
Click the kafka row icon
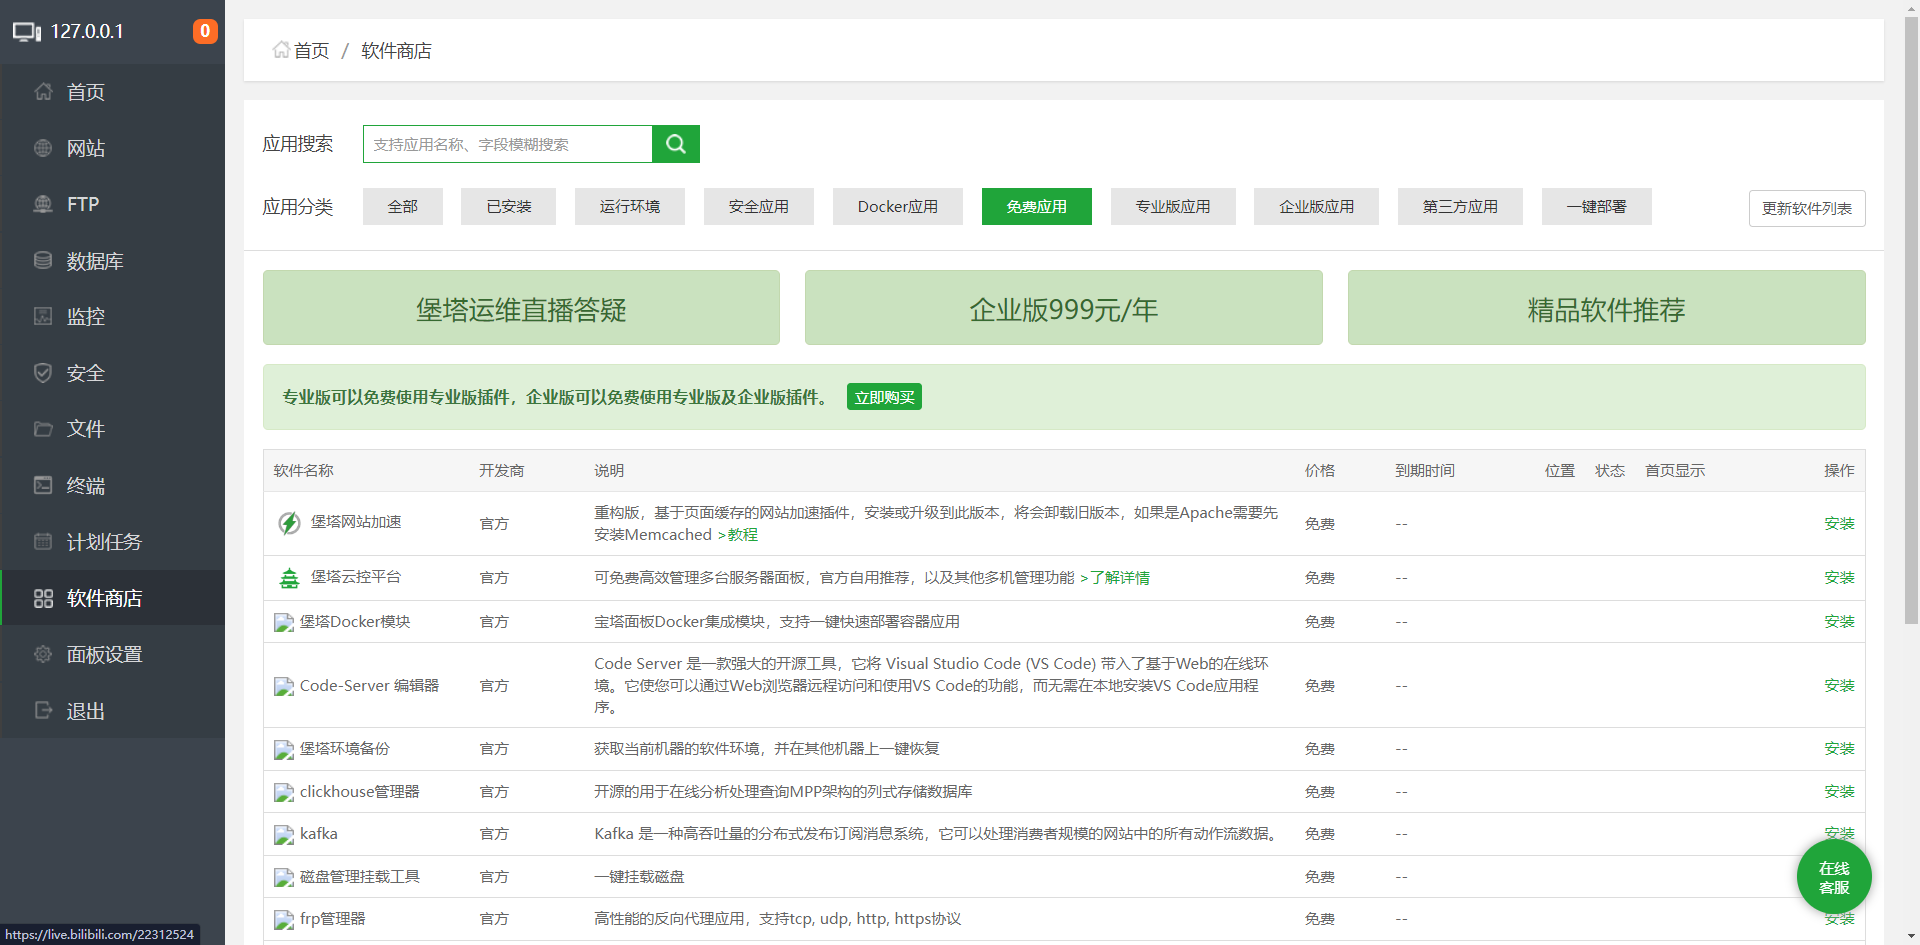(284, 835)
